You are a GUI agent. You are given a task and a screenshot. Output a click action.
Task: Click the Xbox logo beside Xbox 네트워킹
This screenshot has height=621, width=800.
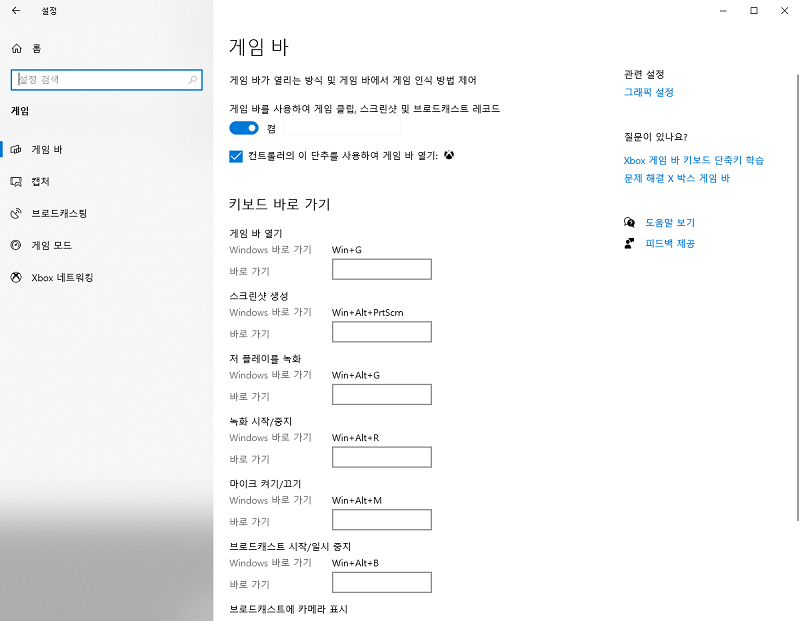[x=17, y=278]
